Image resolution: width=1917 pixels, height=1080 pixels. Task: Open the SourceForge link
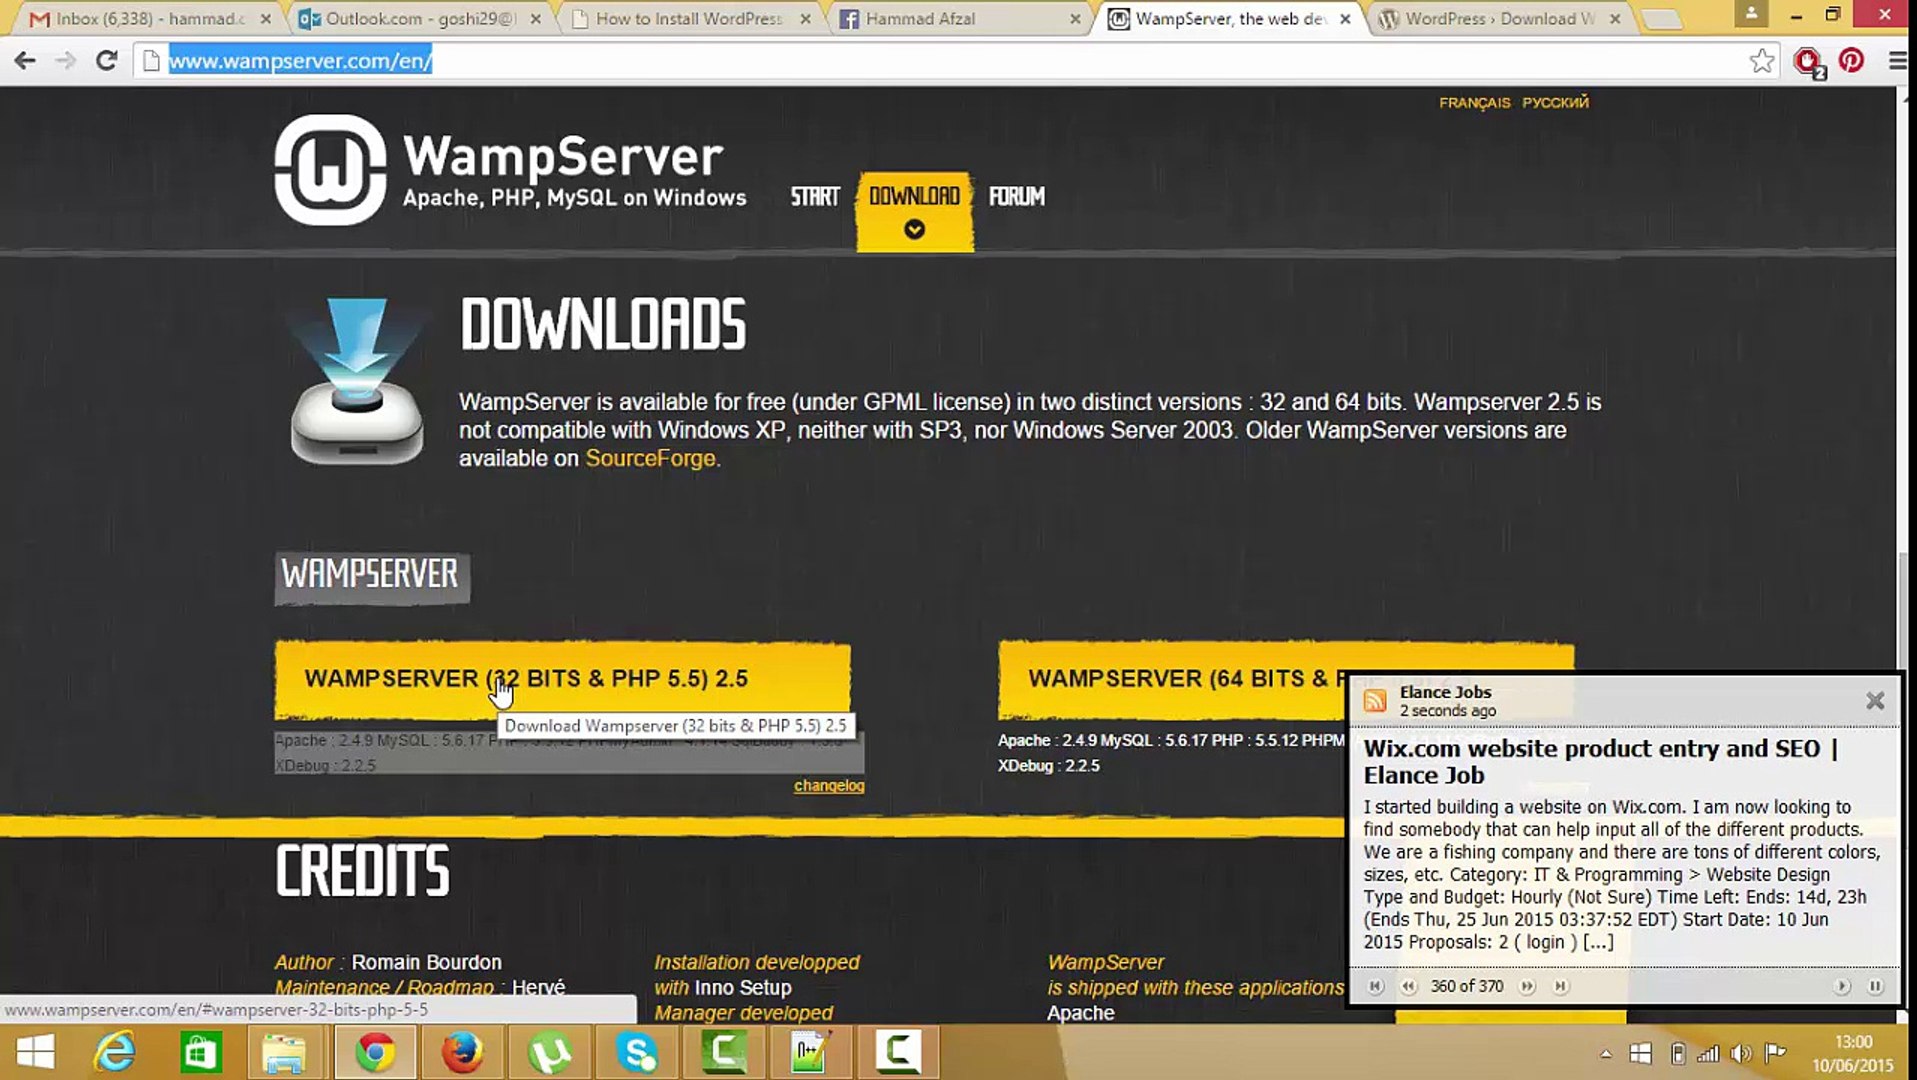(650, 458)
